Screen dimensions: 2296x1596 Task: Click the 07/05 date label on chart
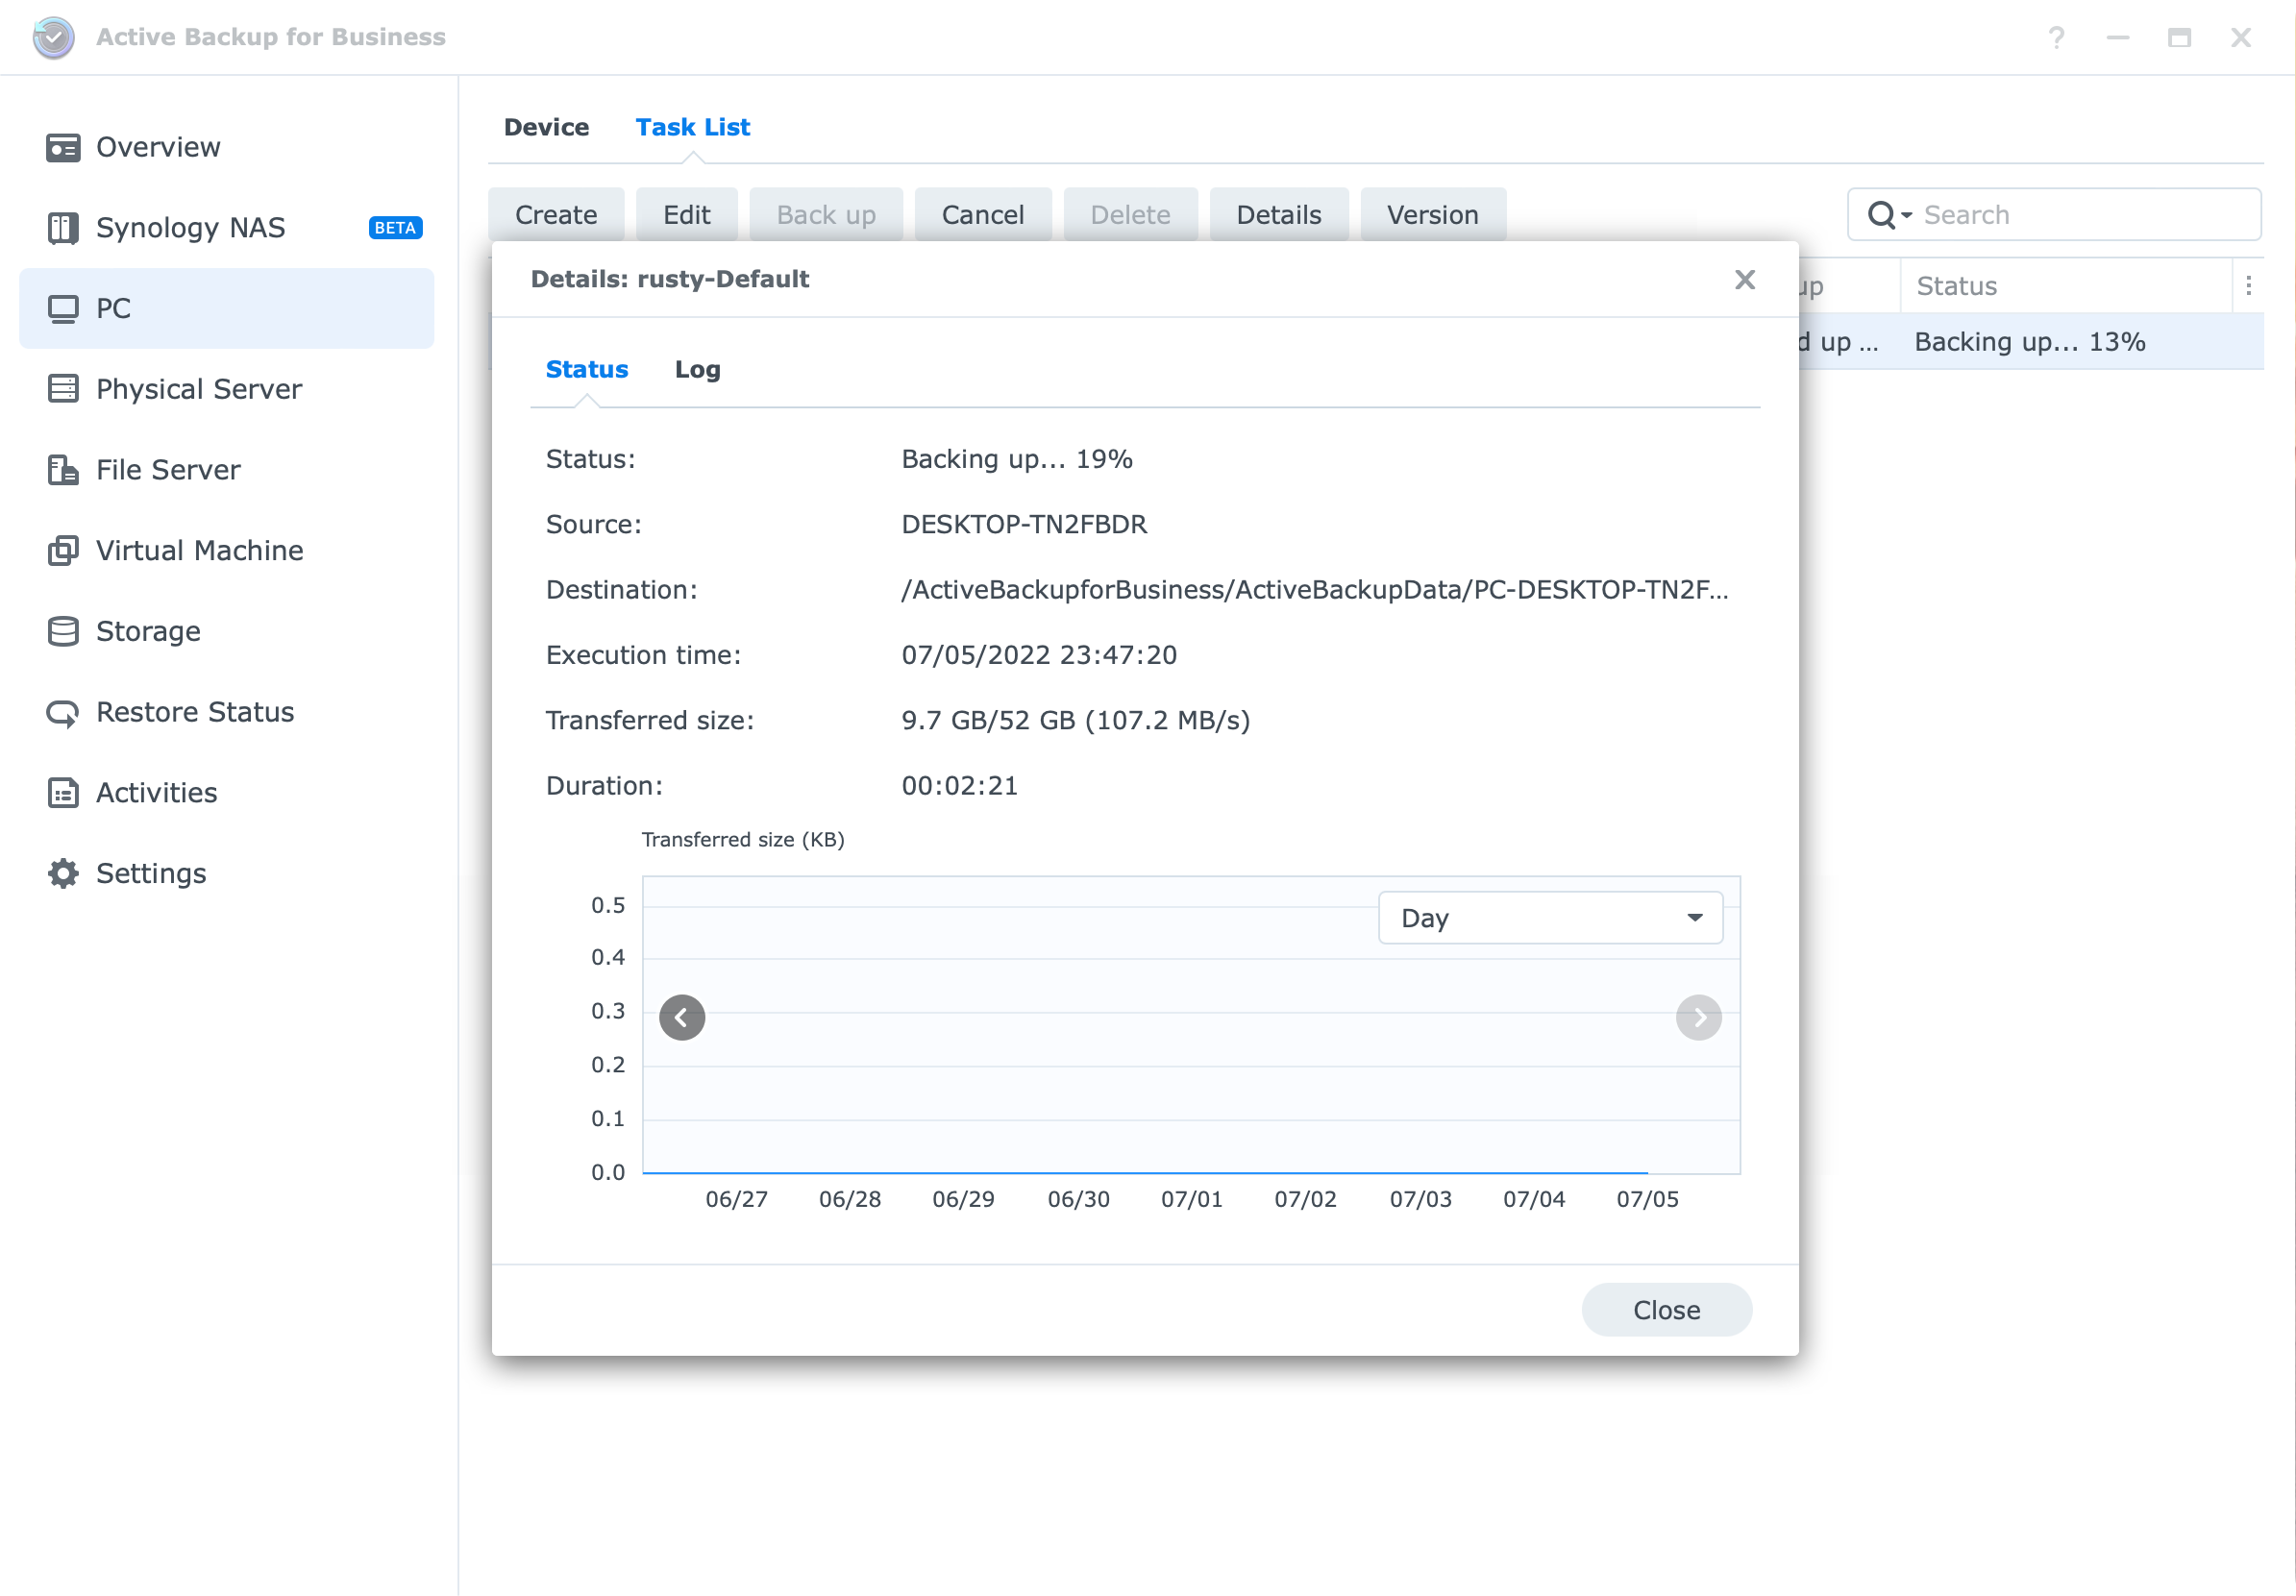1647,1199
